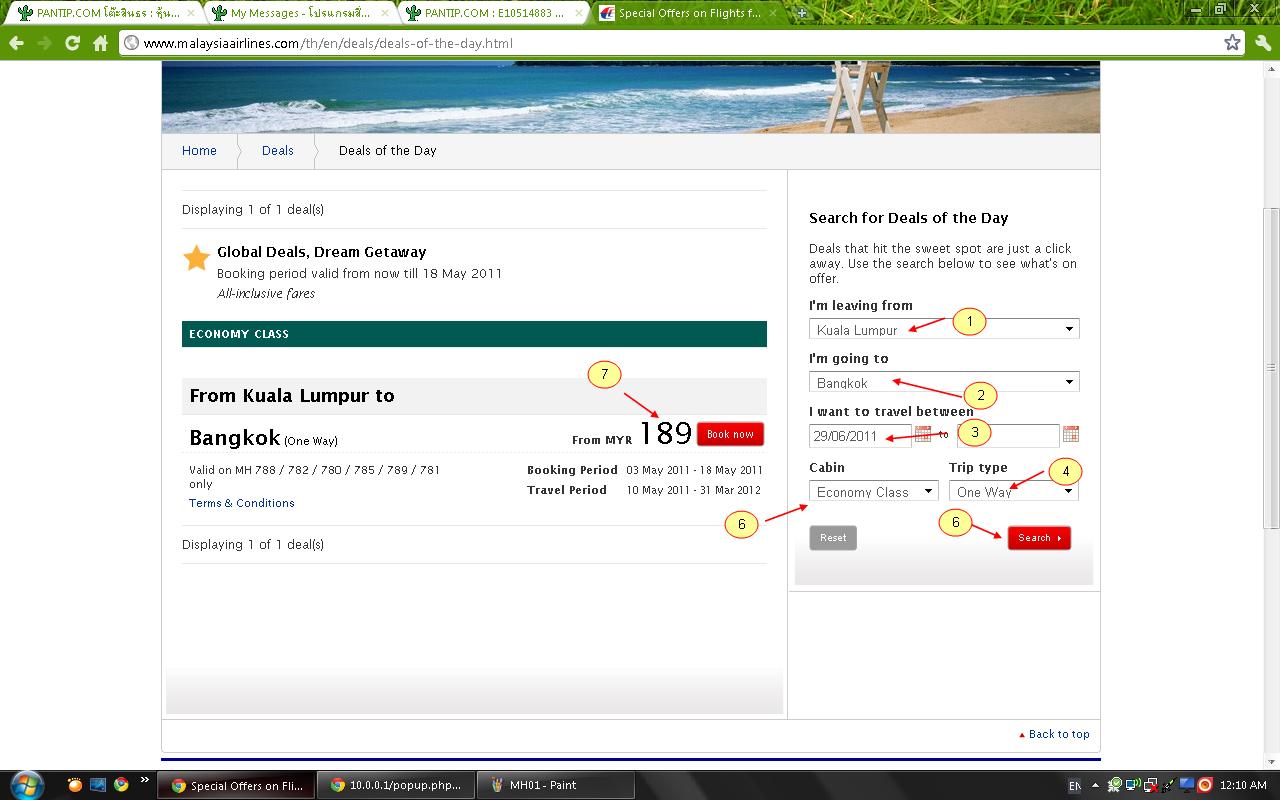
Task: Switch to the first PANTIP.COM tab
Action: tap(105, 13)
